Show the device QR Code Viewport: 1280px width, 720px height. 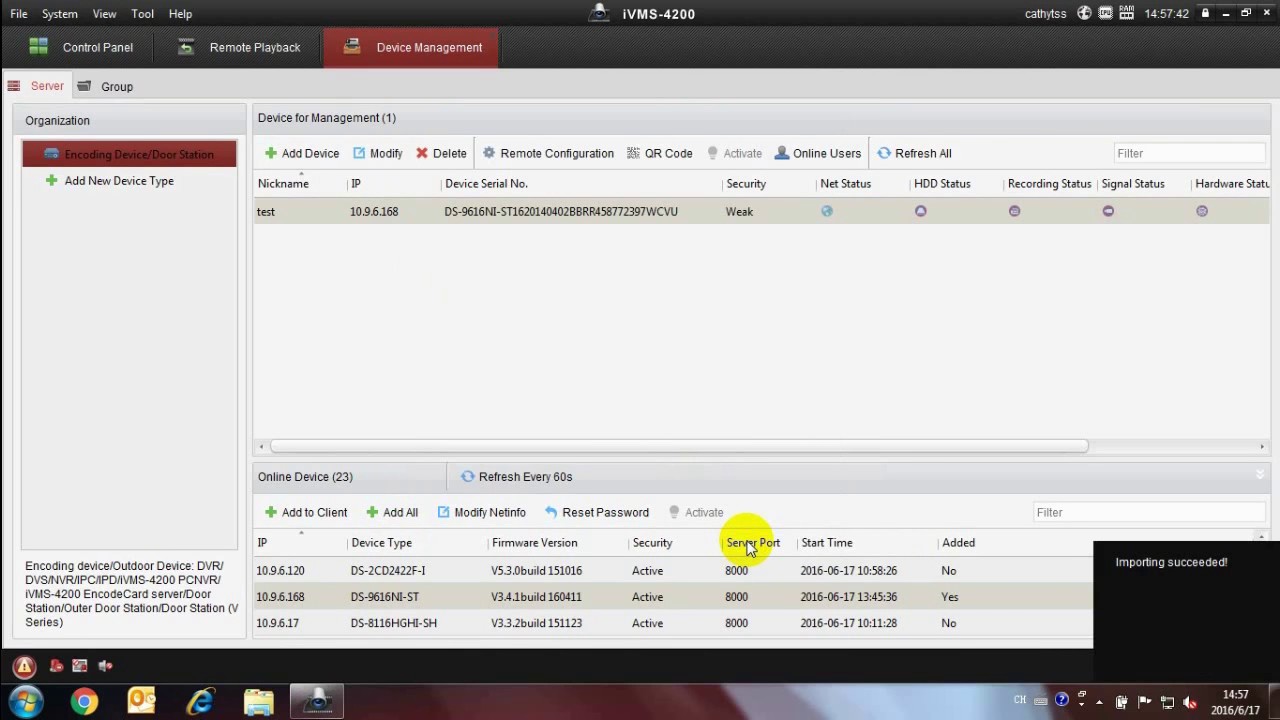[659, 153]
